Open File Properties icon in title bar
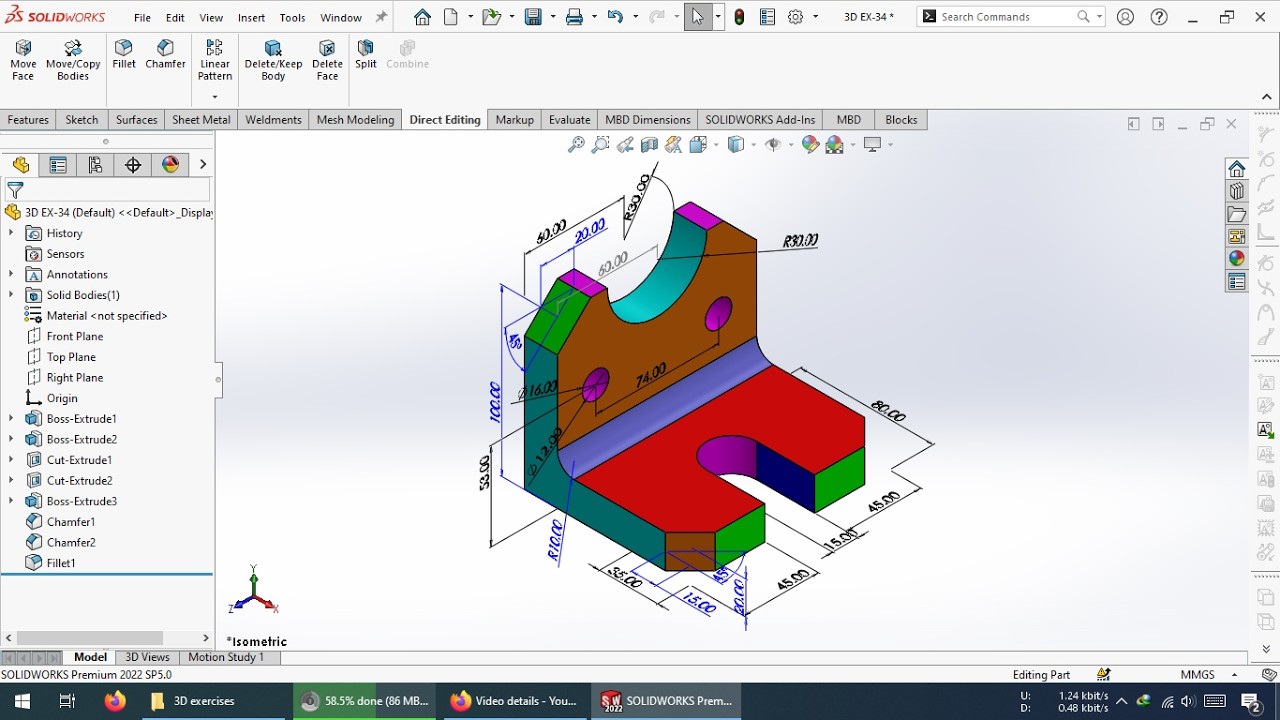The width and height of the screenshot is (1280, 720). 767,17
